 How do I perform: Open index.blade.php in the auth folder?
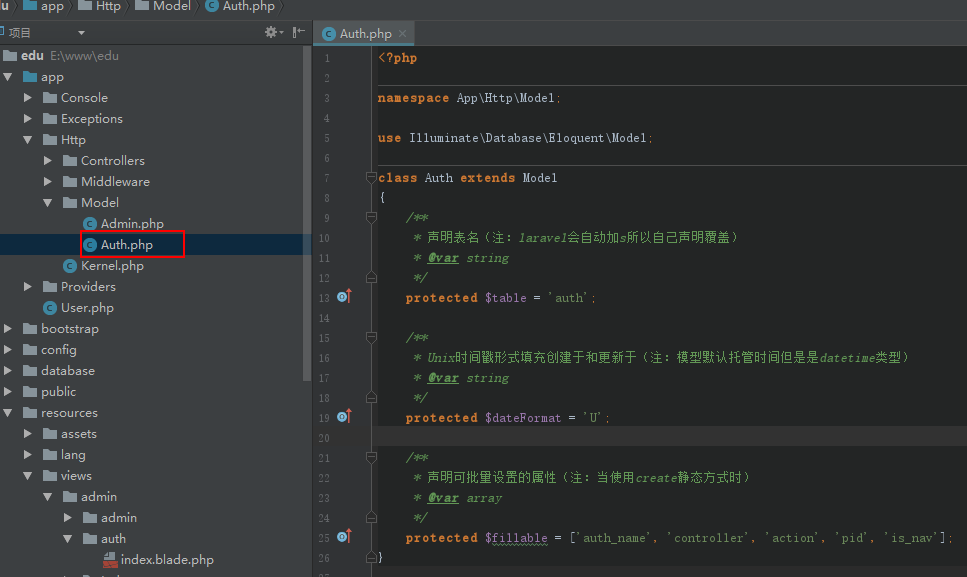pos(166,560)
